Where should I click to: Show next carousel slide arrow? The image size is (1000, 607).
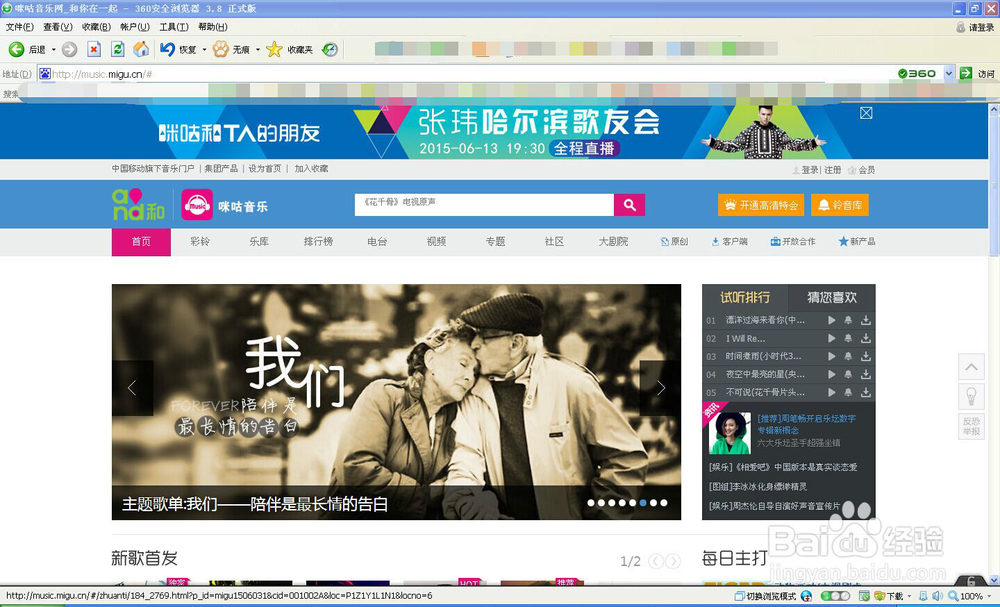click(x=661, y=388)
